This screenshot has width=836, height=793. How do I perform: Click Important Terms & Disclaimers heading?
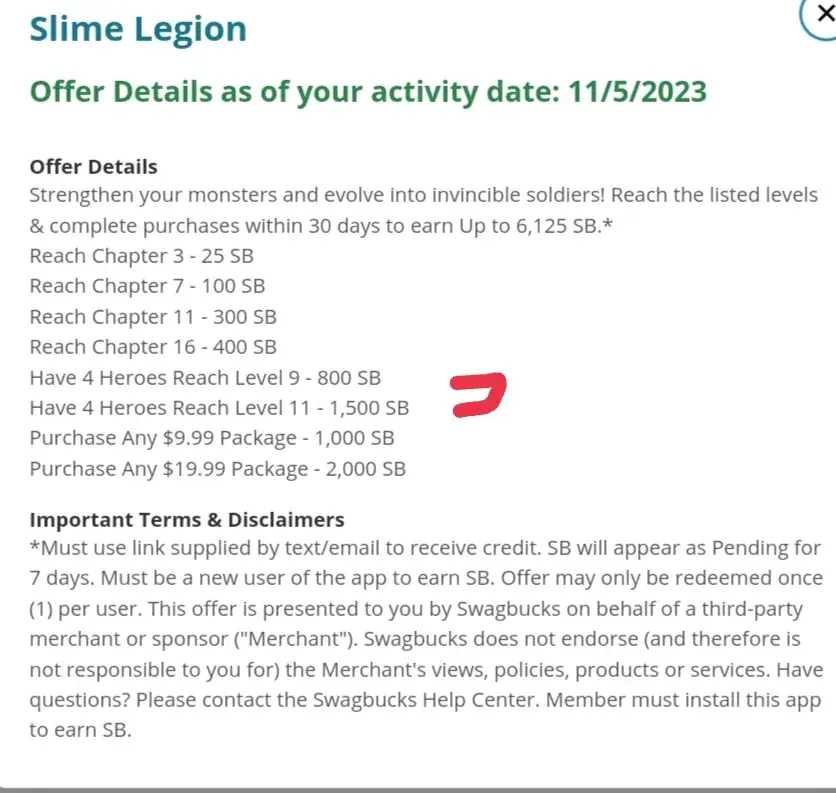point(187,520)
